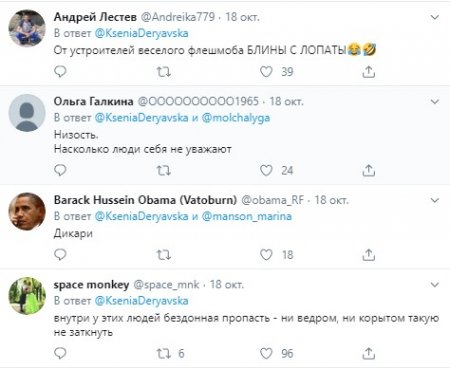Like the Дикари tweet with 18 likes
Image resolution: width=450 pixels, height=369 pixels.
click(x=266, y=255)
